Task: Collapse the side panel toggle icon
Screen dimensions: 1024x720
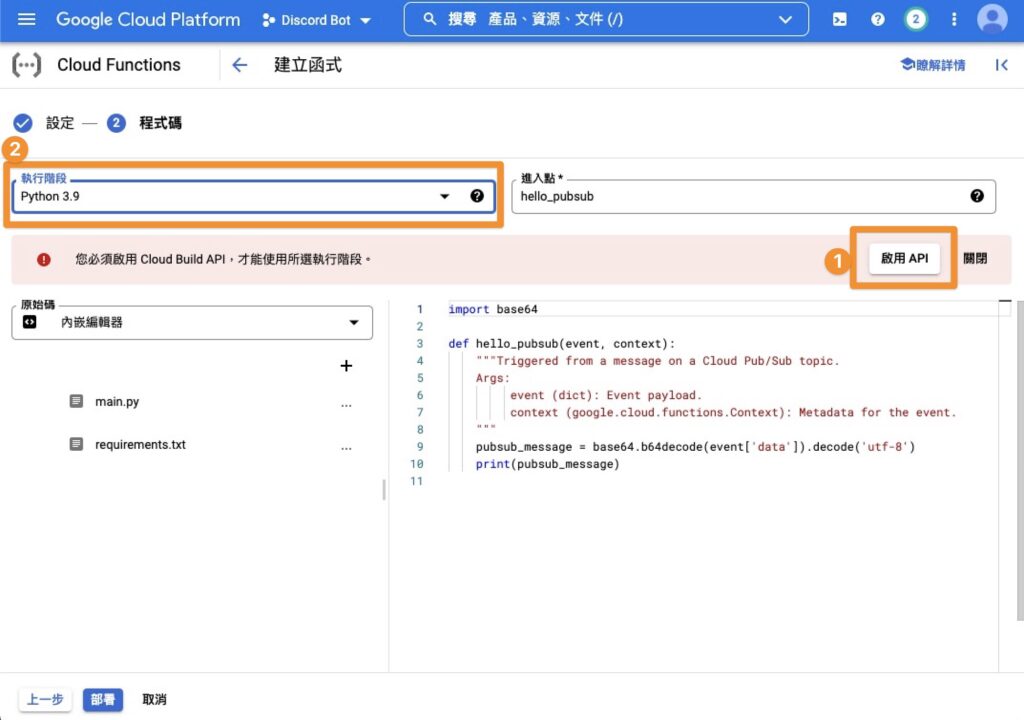Action: click(x=1001, y=65)
